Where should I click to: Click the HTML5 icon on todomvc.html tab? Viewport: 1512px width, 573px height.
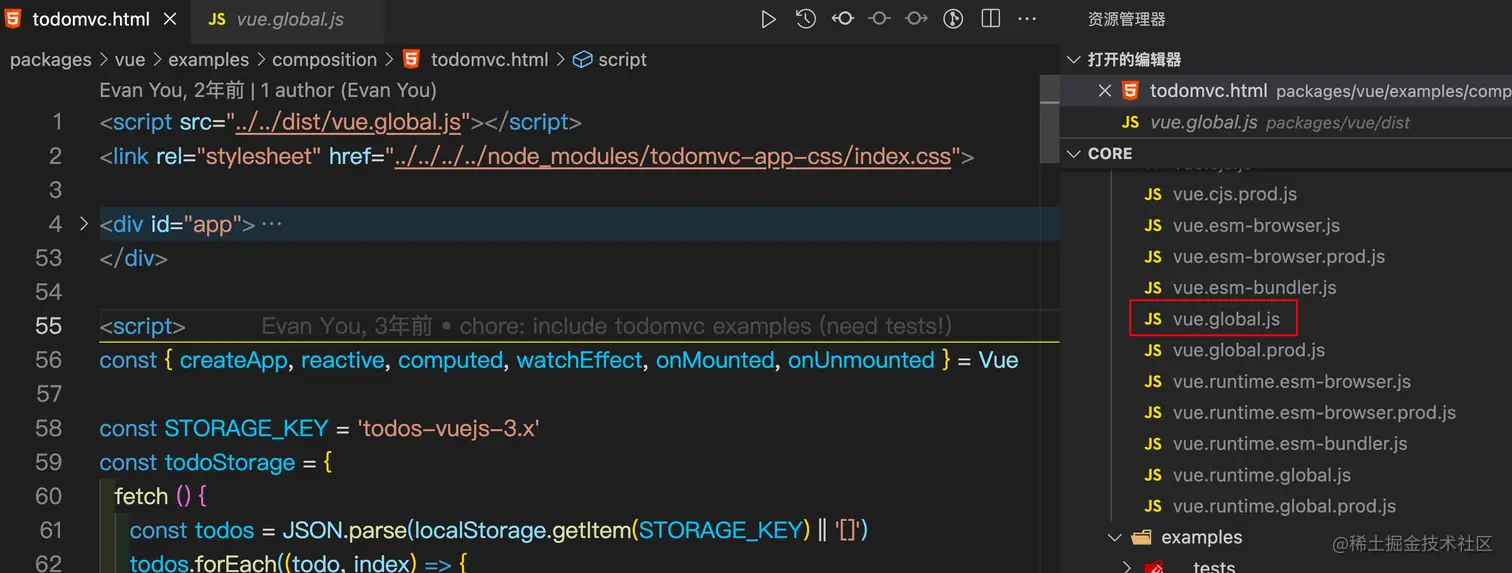point(13,19)
